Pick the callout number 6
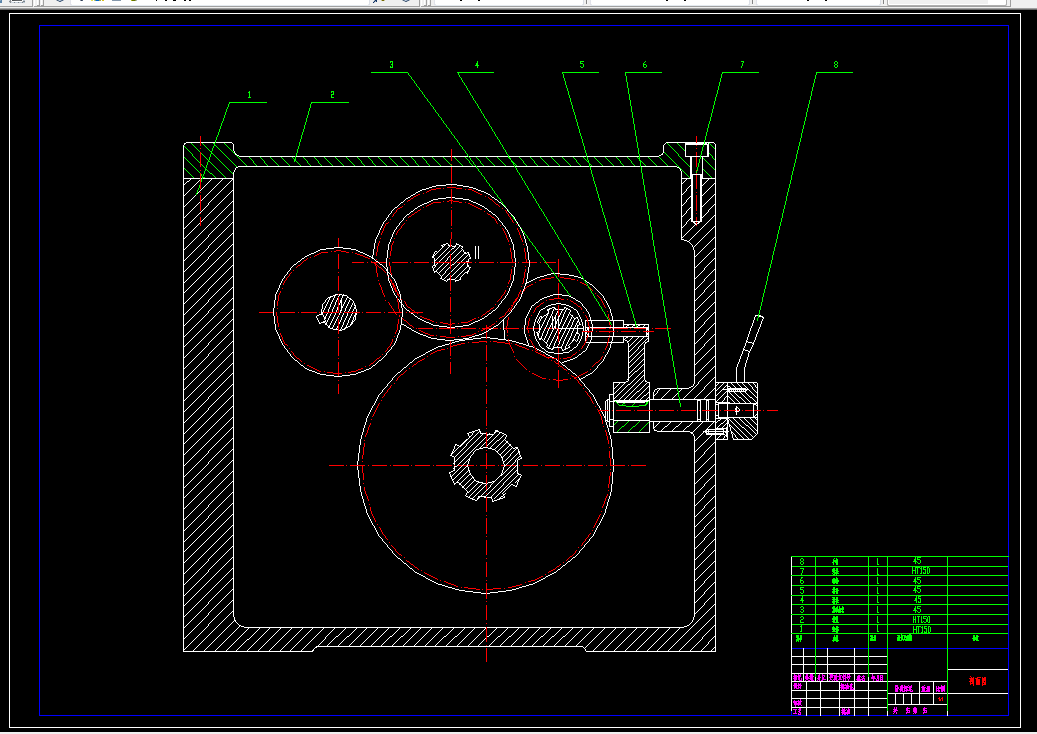This screenshot has width=1037, height=734. [x=645, y=65]
